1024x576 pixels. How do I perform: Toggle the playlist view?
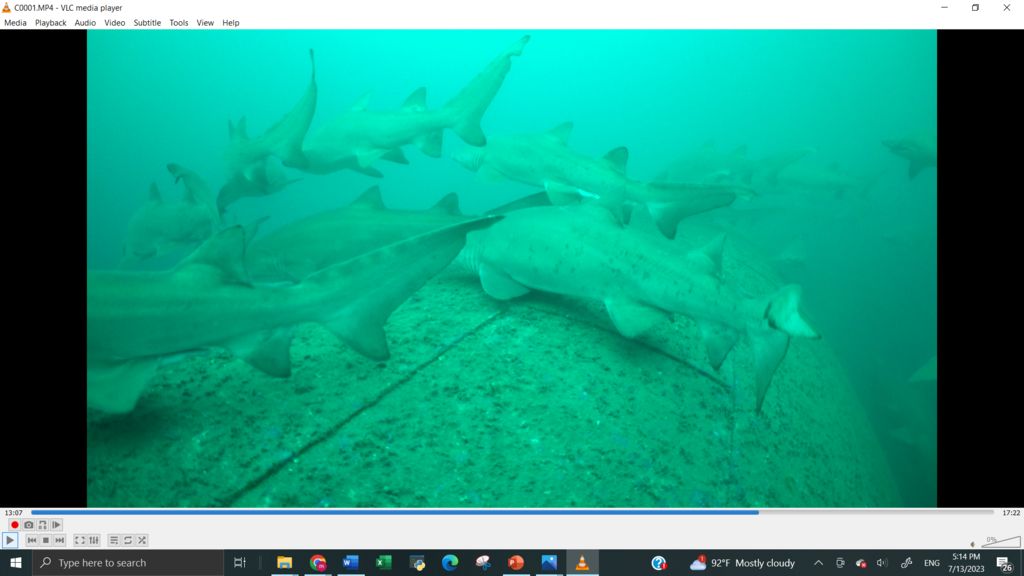pos(114,540)
